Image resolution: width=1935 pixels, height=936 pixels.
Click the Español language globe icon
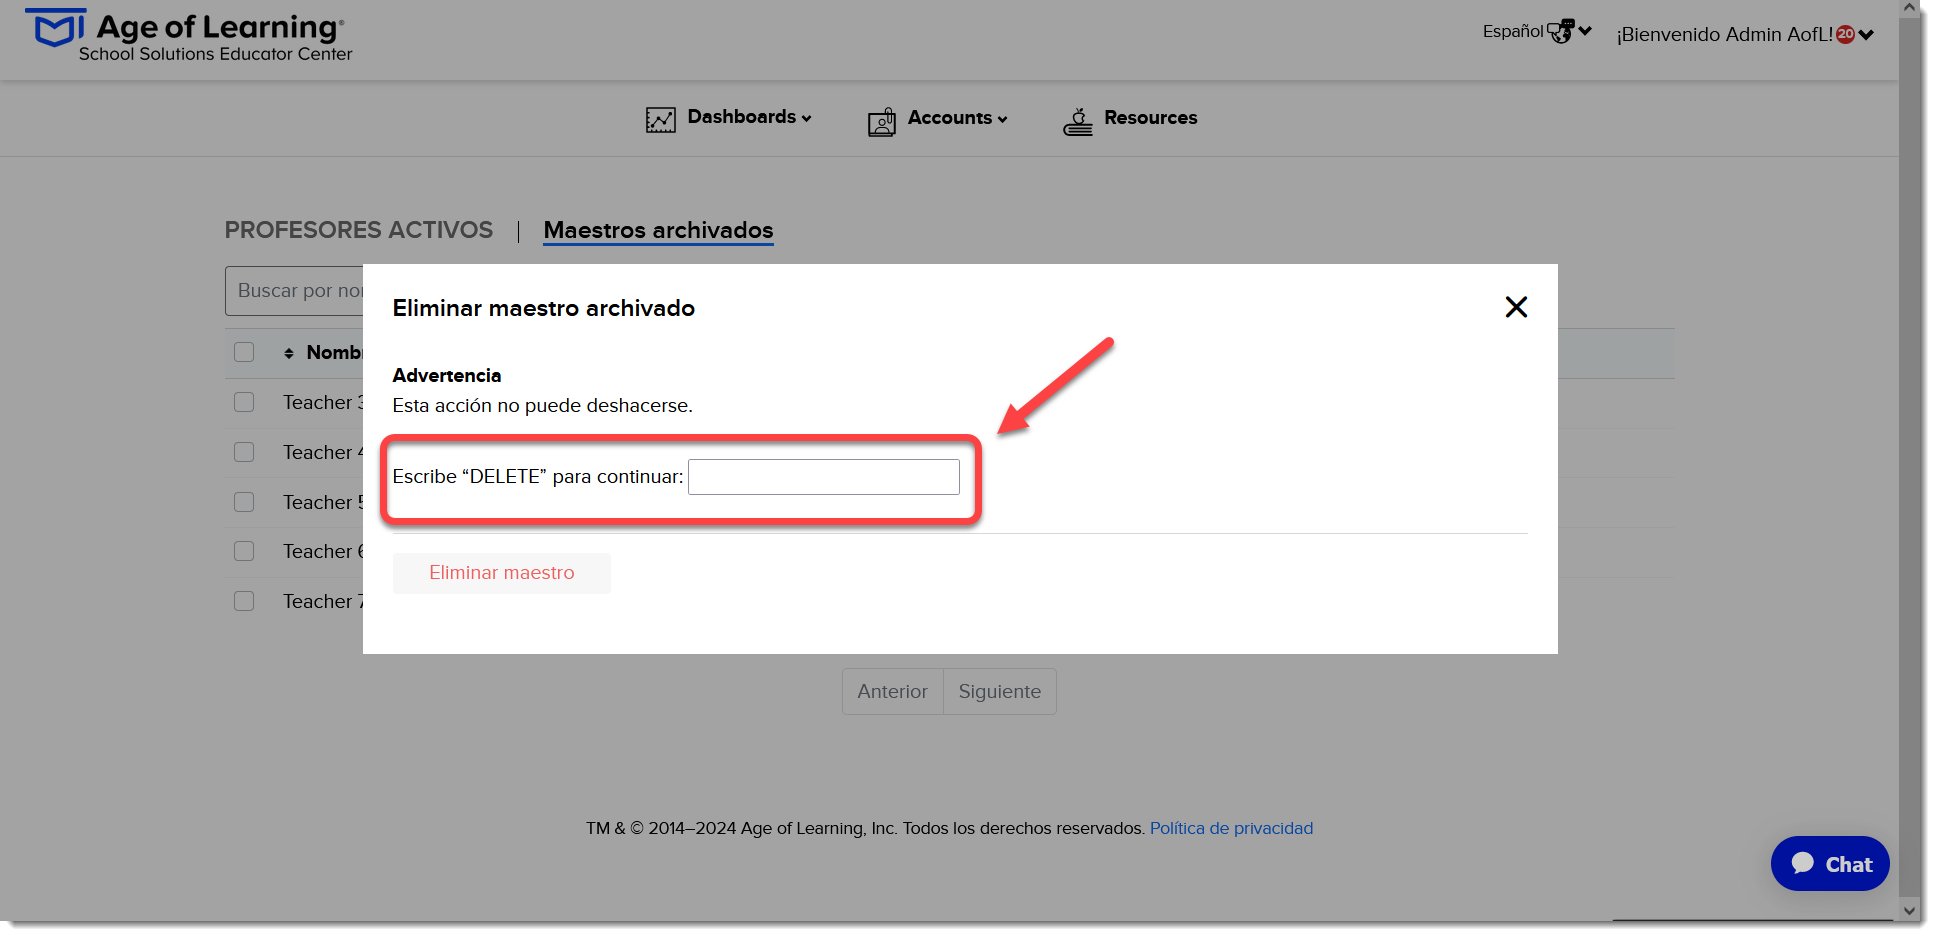point(1561,31)
